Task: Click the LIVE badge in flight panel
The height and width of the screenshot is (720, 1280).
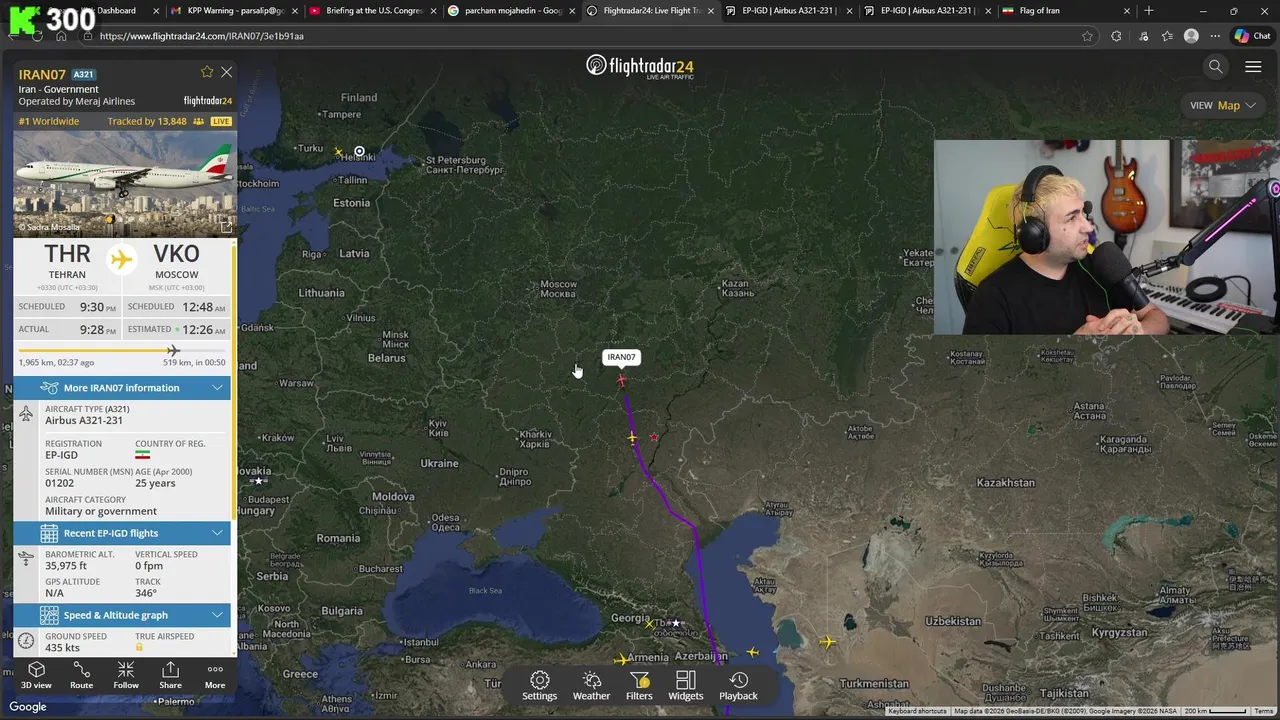Action: click(220, 121)
